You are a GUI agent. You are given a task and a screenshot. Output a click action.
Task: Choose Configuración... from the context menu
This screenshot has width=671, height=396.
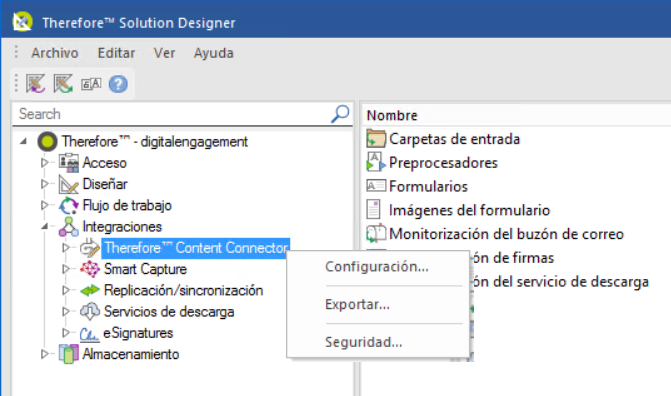[x=377, y=267]
